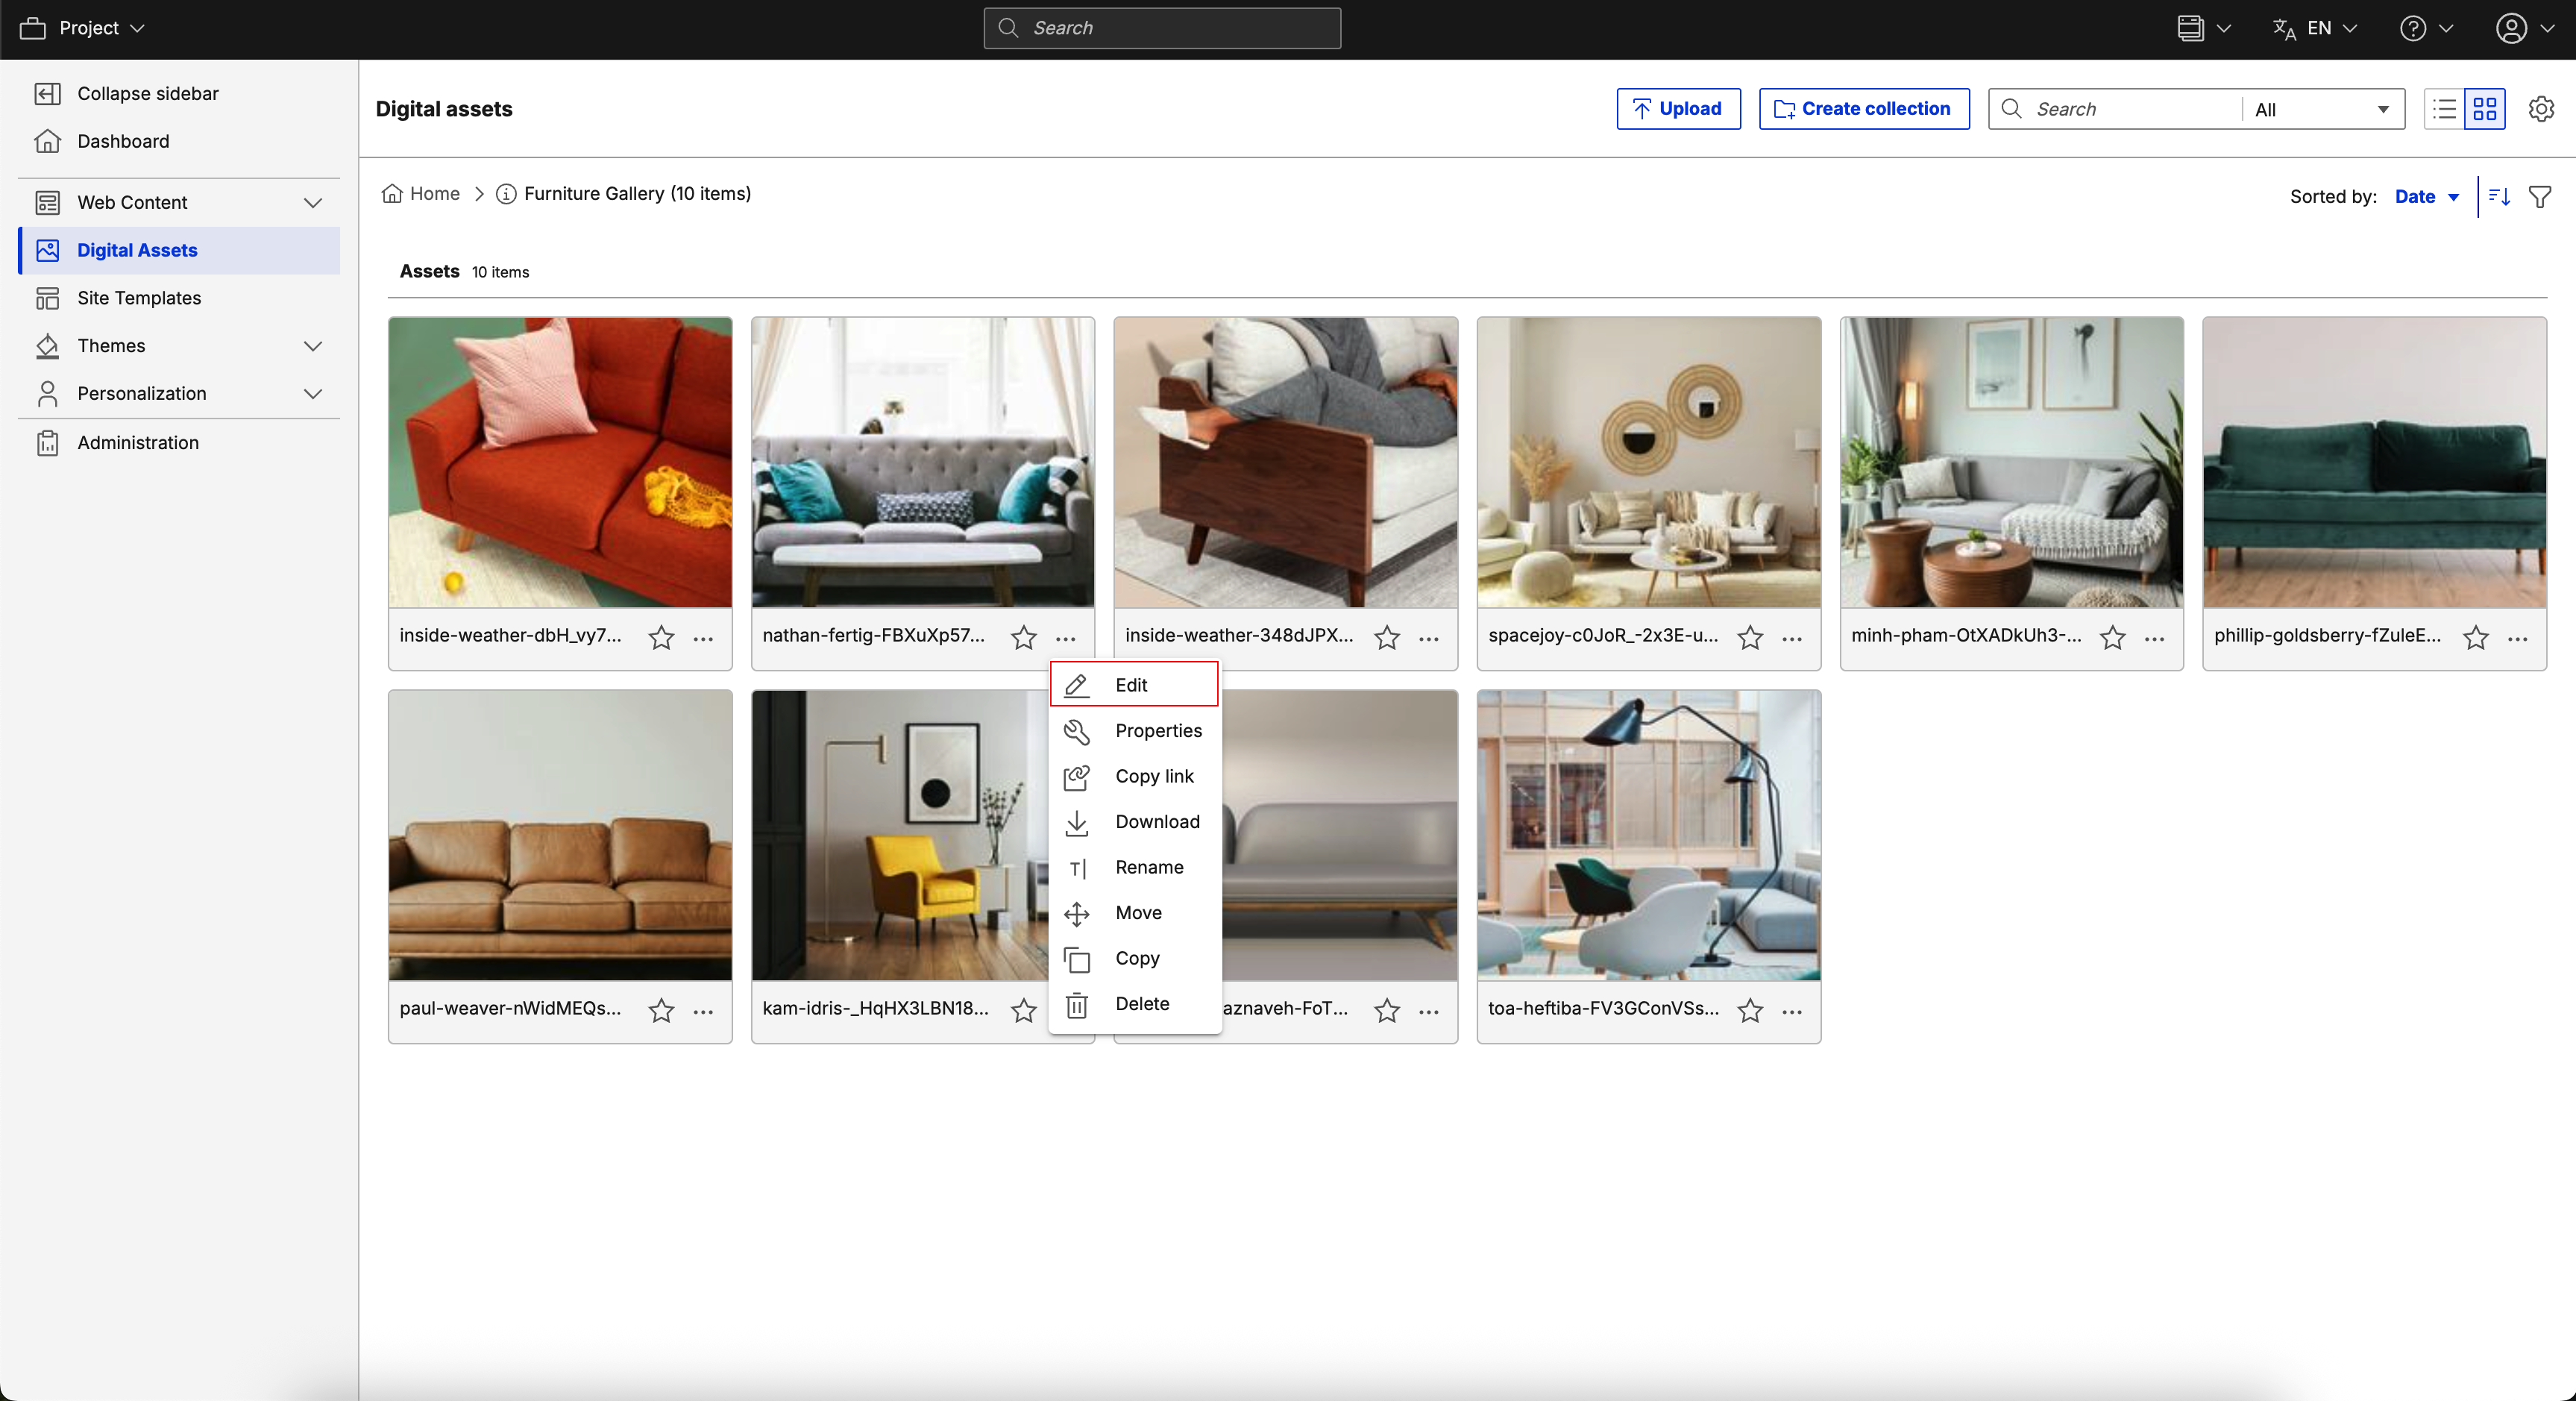Select the grid view icon
This screenshot has width=2576, height=1401.
tap(2484, 109)
